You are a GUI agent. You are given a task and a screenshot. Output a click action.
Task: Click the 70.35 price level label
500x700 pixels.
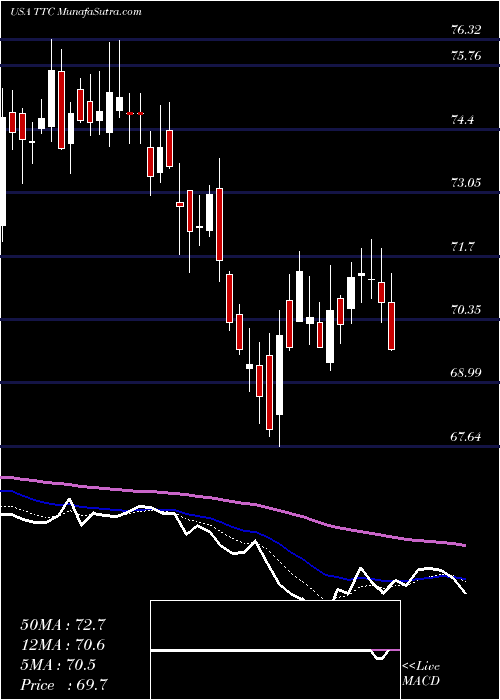point(466,309)
